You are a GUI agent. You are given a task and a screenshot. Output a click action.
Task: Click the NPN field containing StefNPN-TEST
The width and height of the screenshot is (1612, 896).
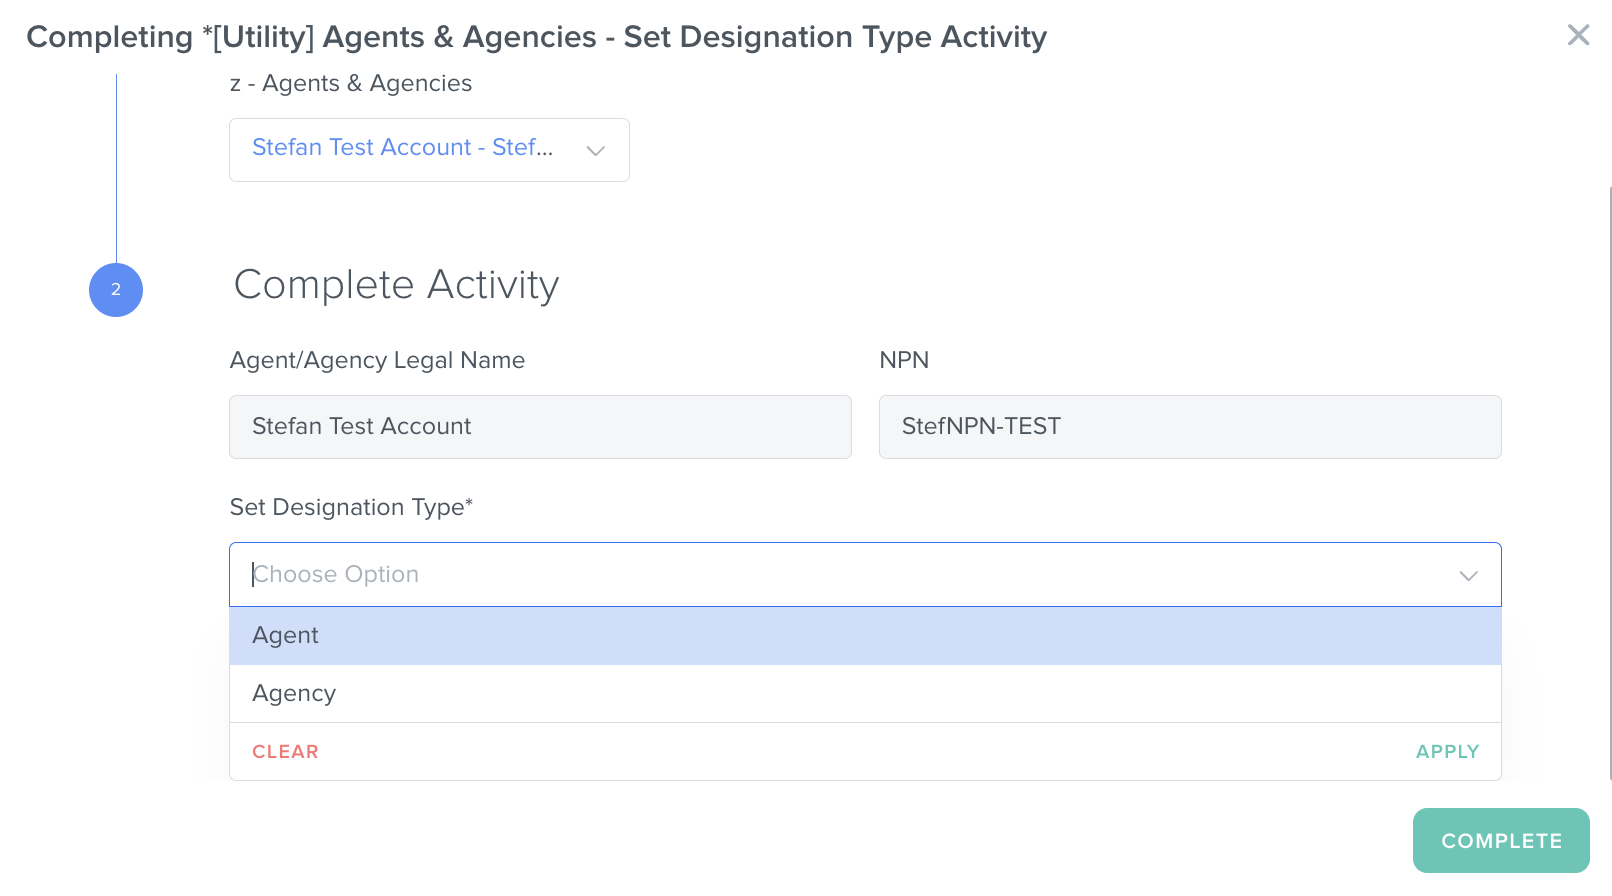(x=1189, y=427)
